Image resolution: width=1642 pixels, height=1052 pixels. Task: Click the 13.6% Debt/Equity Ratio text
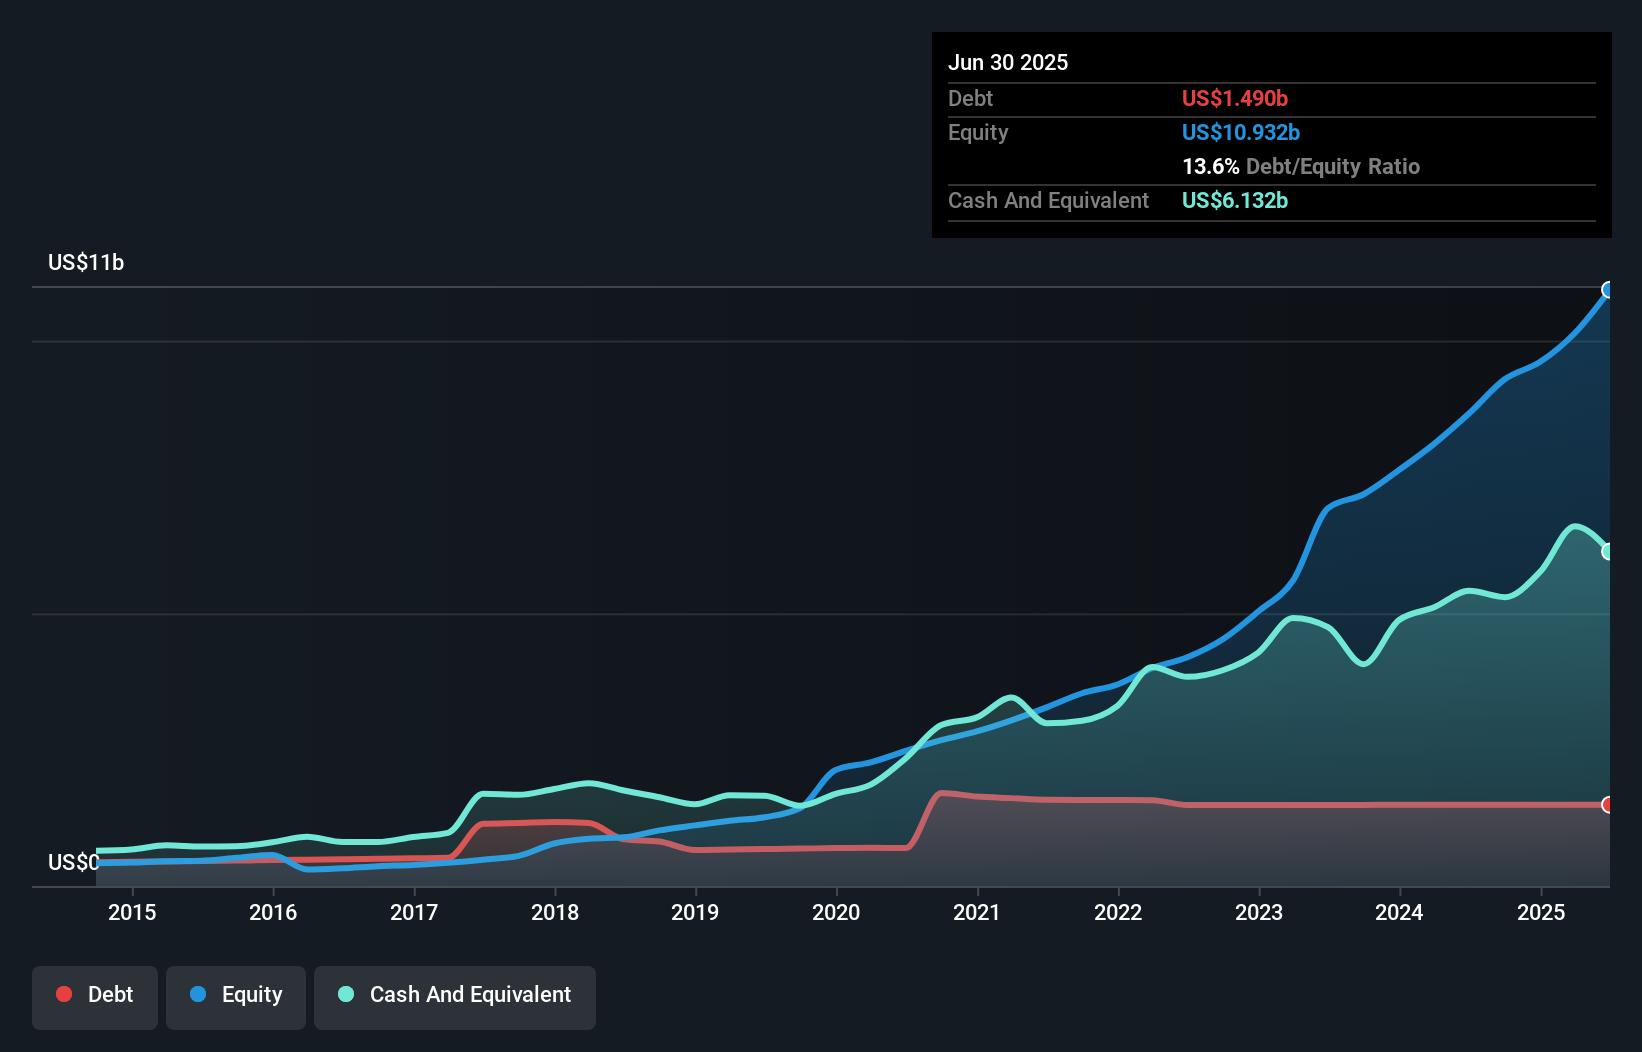(x=1300, y=166)
